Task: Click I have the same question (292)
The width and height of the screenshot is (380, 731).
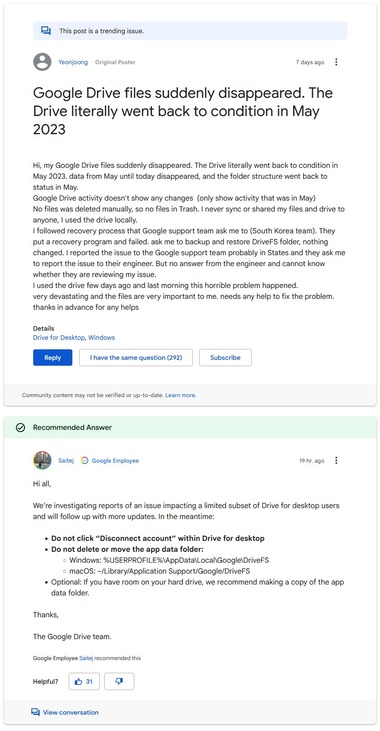Action: (136, 358)
